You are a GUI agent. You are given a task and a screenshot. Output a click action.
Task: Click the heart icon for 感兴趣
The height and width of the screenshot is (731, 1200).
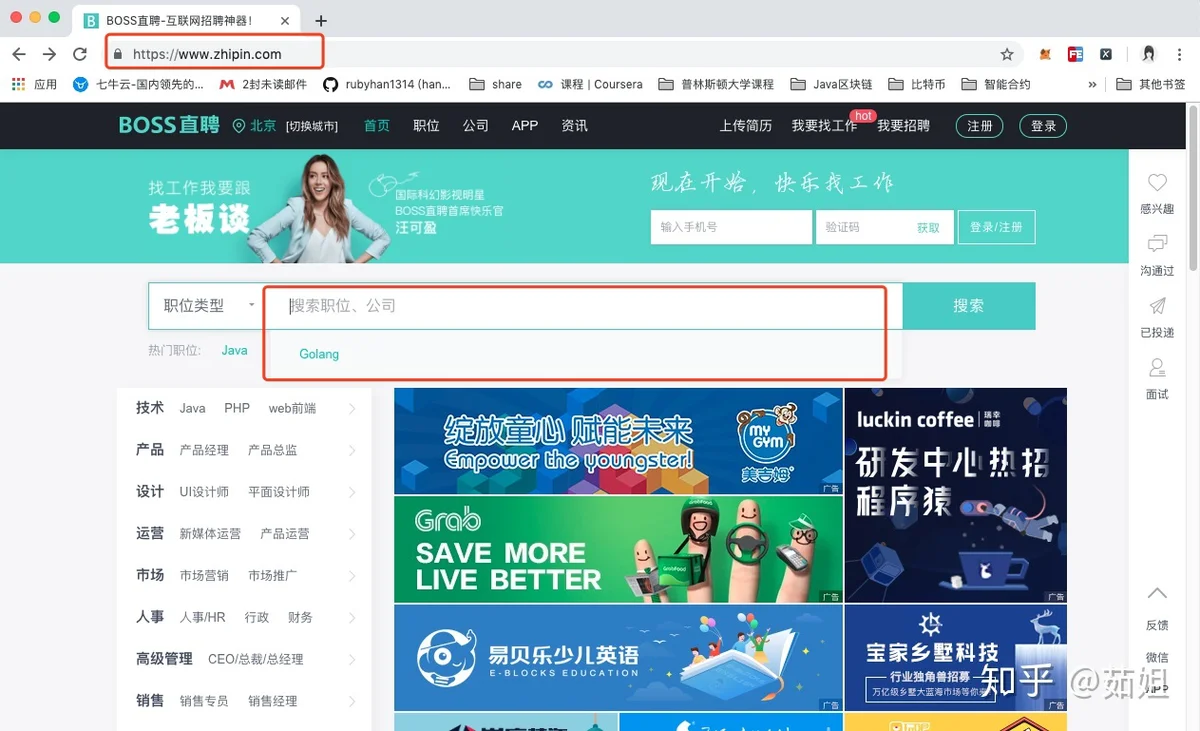pyautogui.click(x=1157, y=183)
